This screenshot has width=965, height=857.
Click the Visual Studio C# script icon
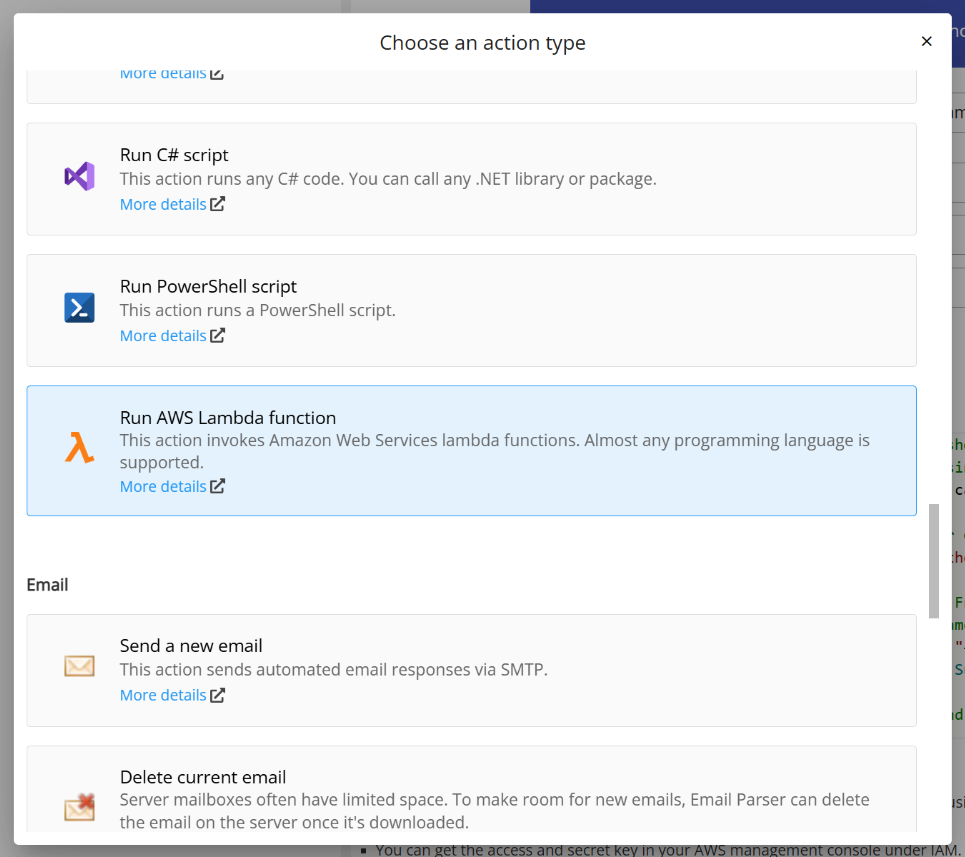click(x=79, y=175)
